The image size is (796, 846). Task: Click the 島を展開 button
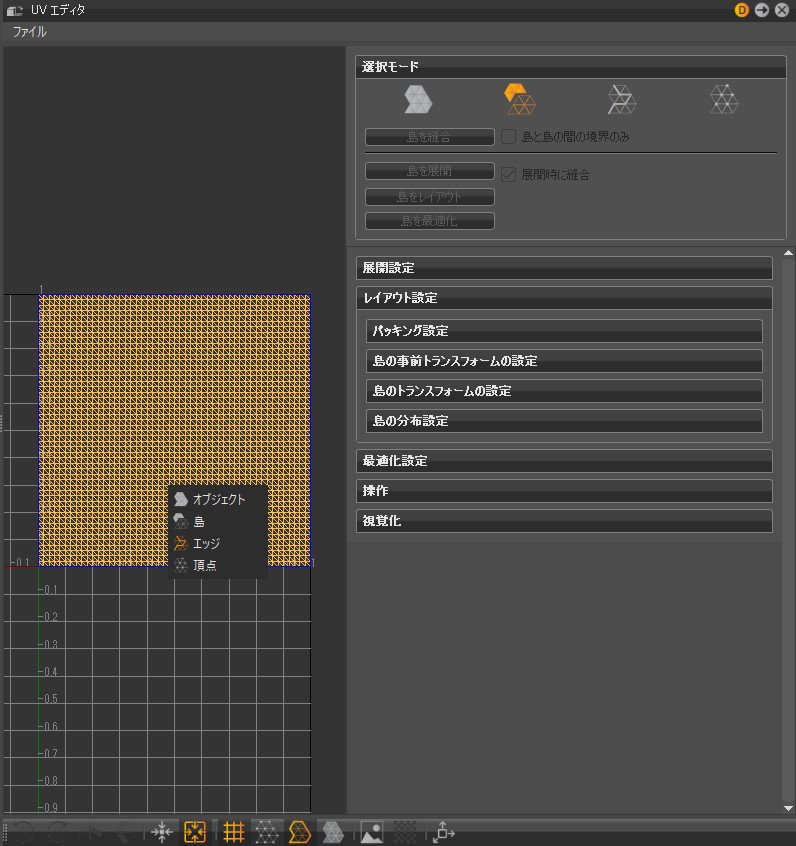pos(430,171)
